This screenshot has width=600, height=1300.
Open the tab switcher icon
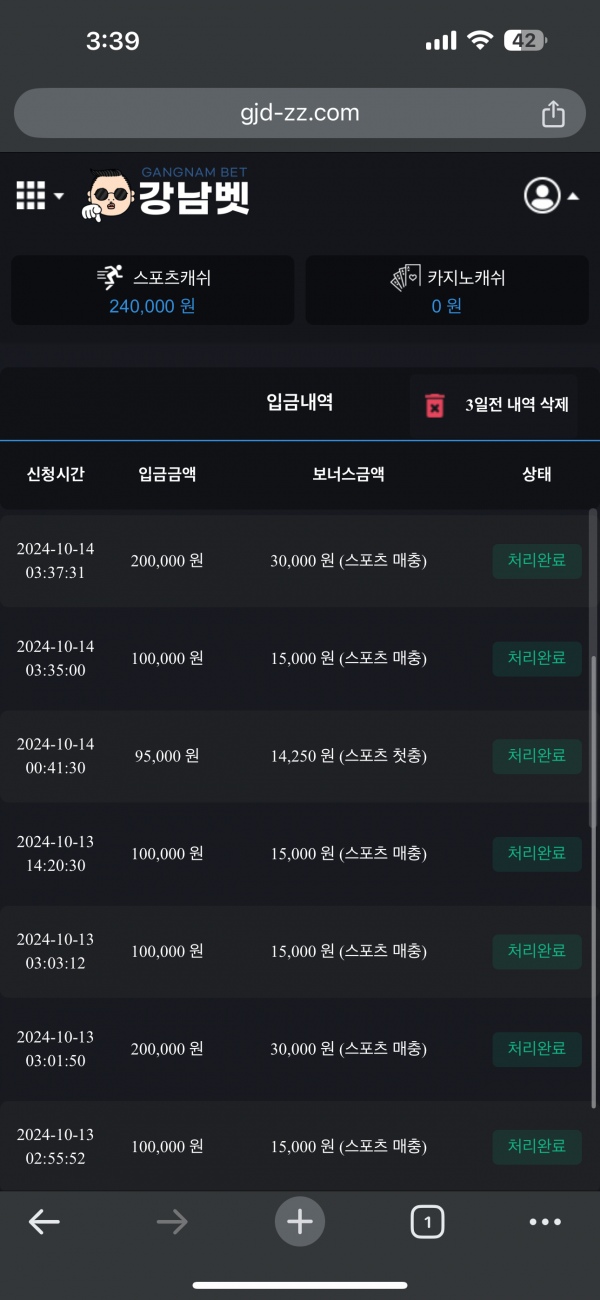[427, 1221]
